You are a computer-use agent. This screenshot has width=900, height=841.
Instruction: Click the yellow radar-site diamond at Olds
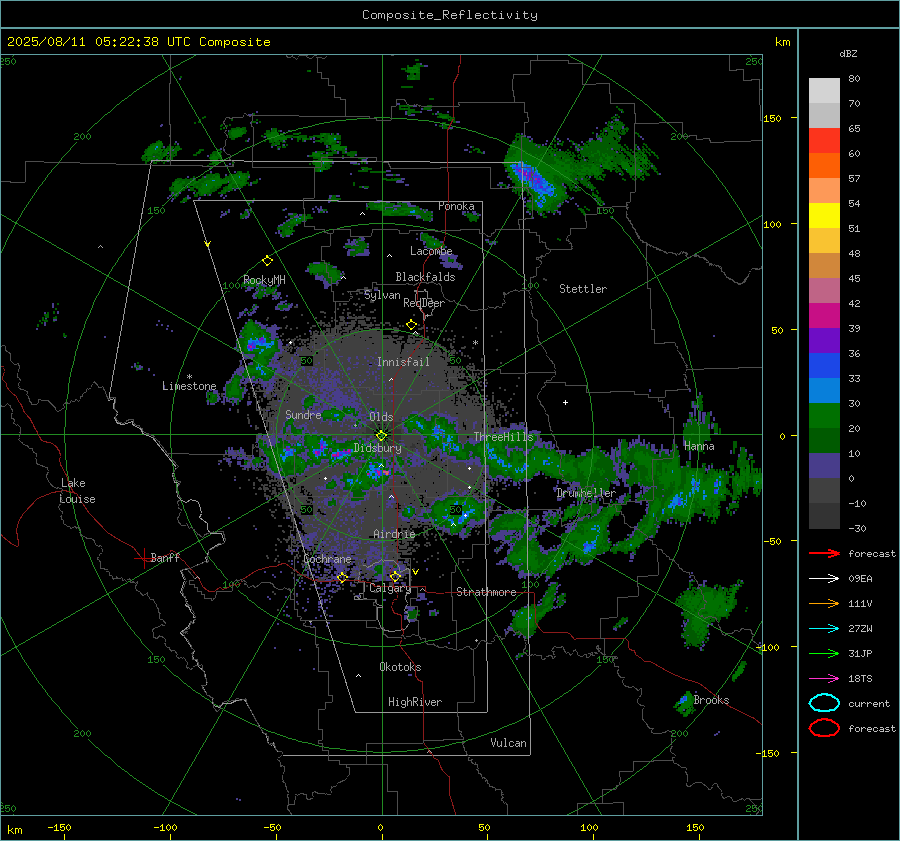tap(381, 435)
